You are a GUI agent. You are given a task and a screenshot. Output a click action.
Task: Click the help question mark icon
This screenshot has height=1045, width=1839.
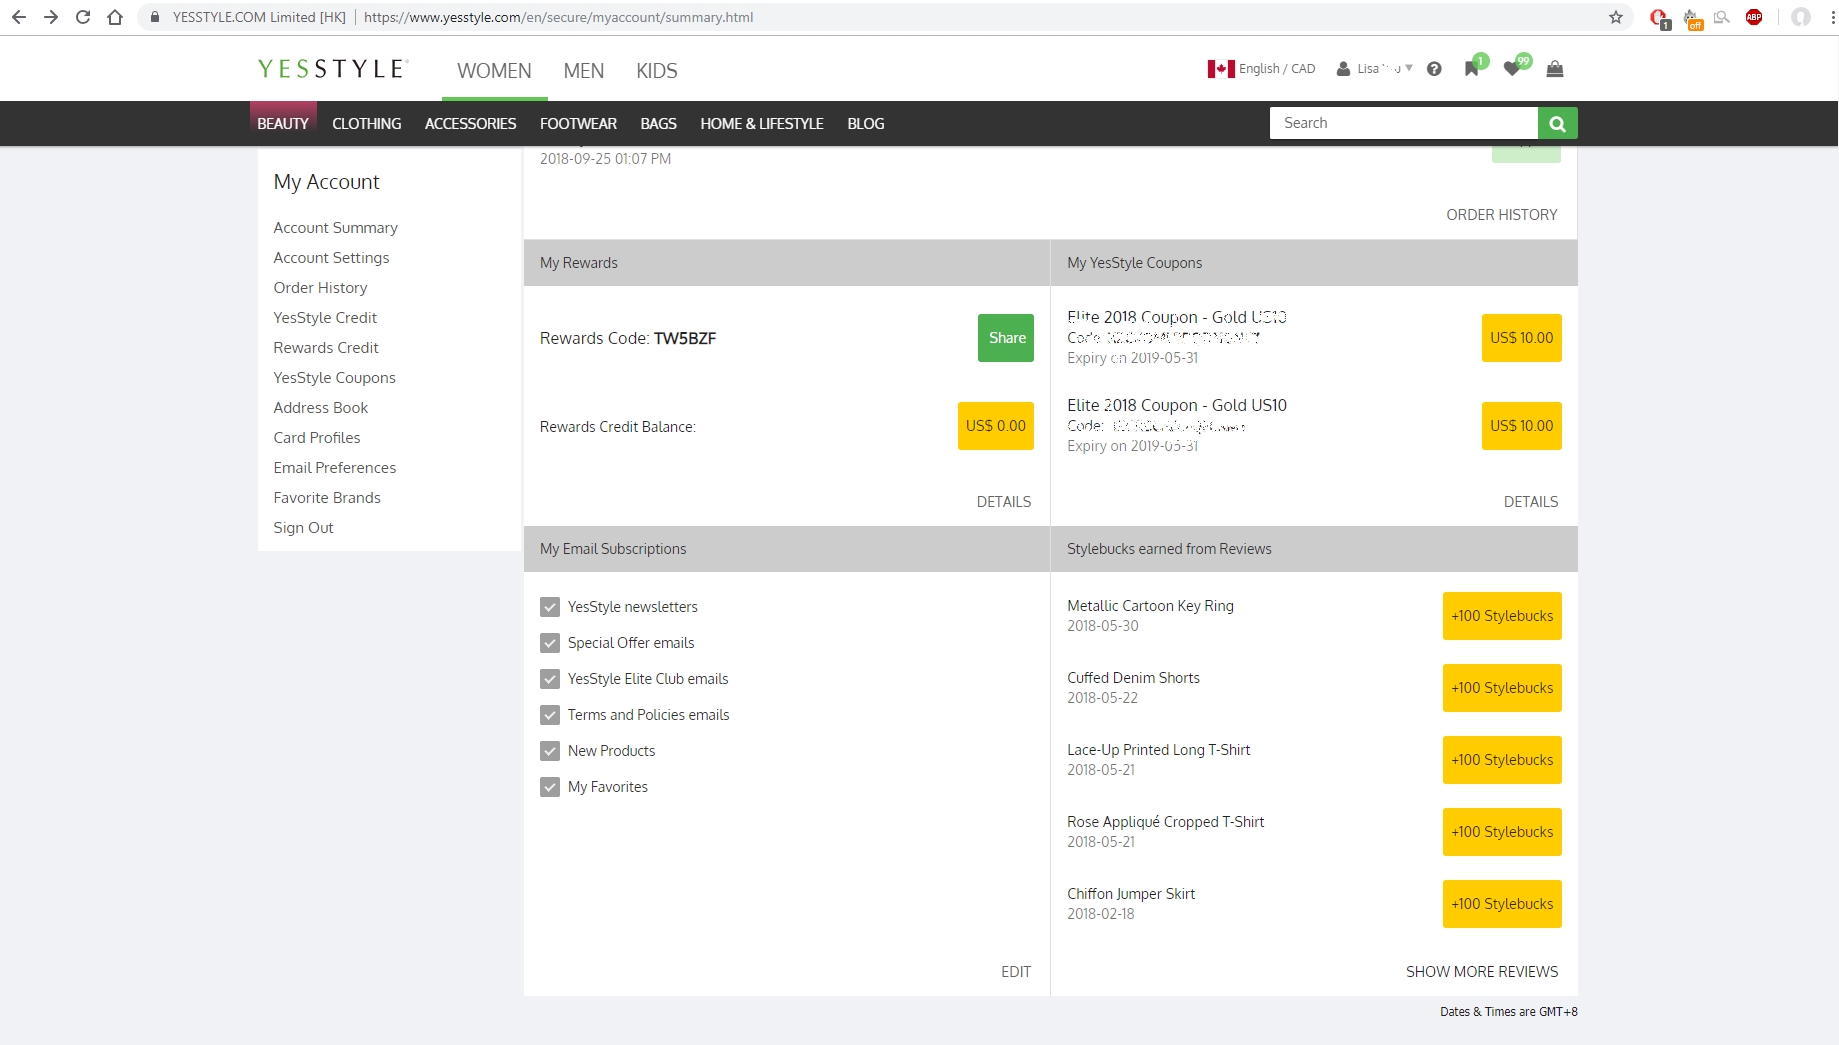coord(1434,69)
